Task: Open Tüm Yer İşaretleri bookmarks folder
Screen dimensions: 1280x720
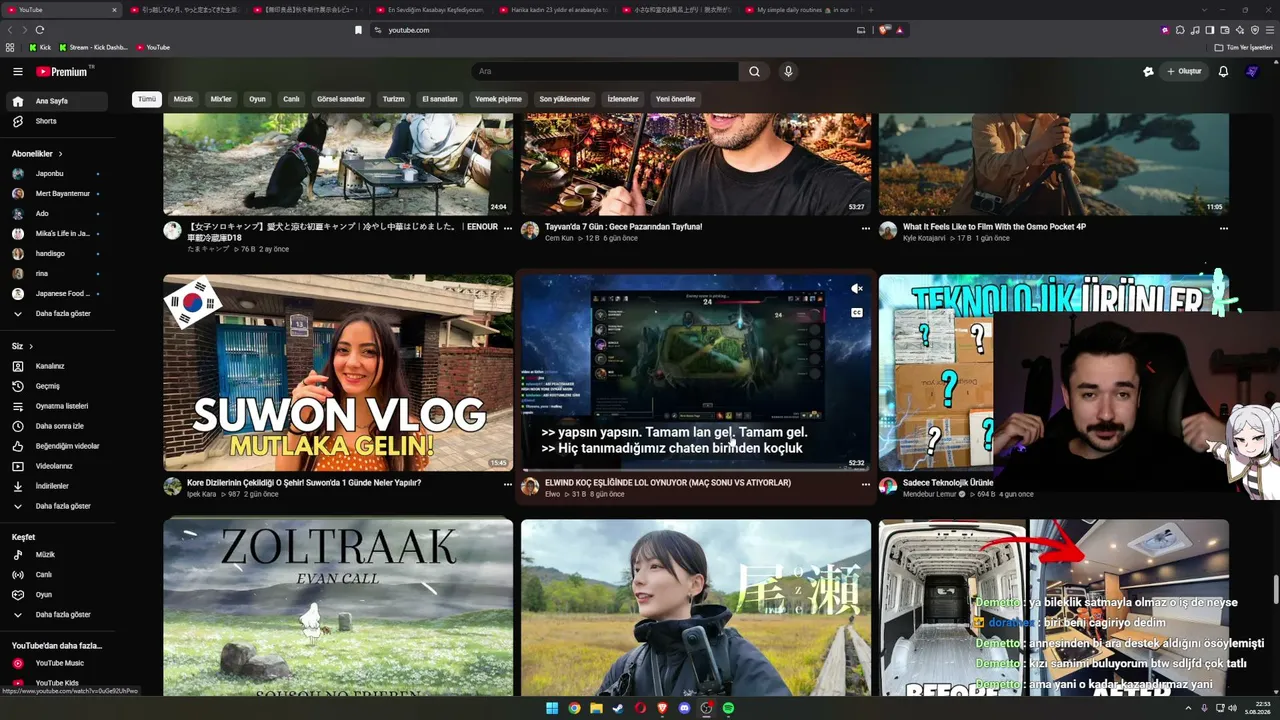Action: click(x=1244, y=47)
